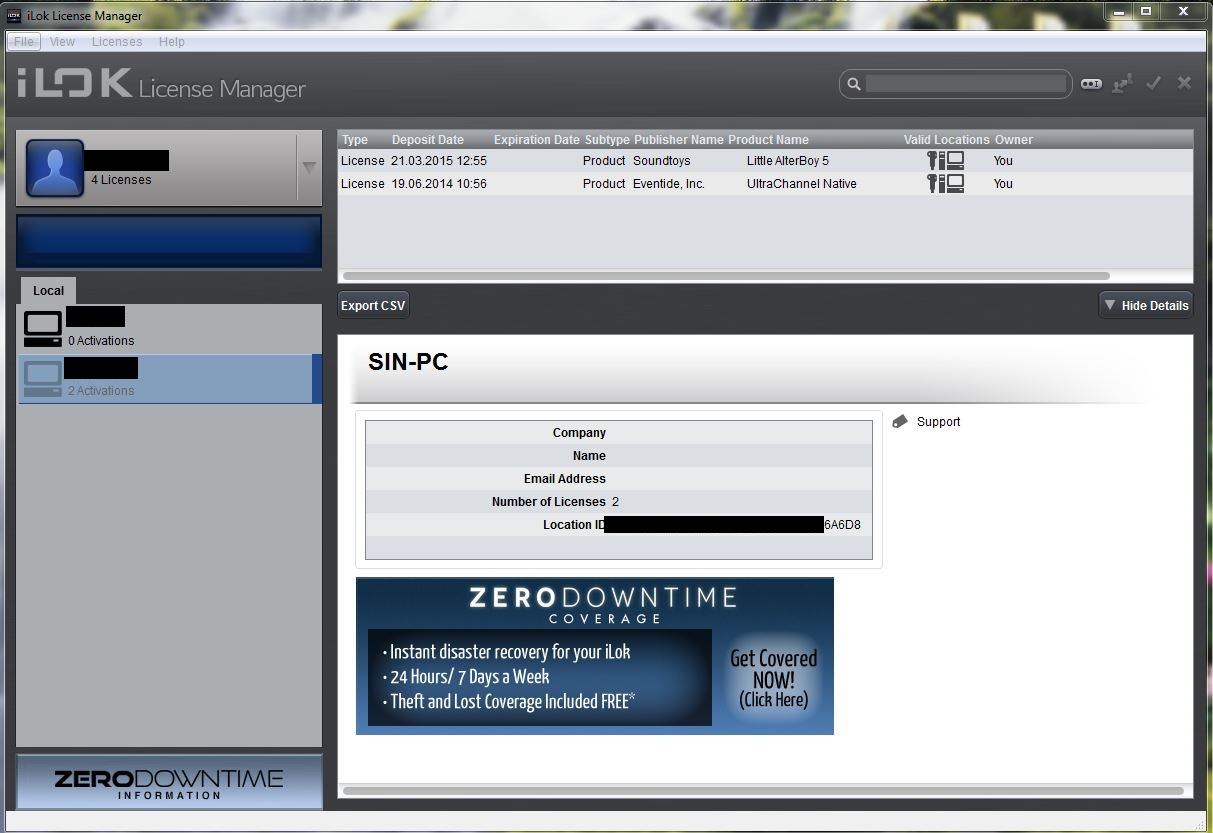Click the blue user avatar icon
The width and height of the screenshot is (1213, 833).
coord(55,168)
